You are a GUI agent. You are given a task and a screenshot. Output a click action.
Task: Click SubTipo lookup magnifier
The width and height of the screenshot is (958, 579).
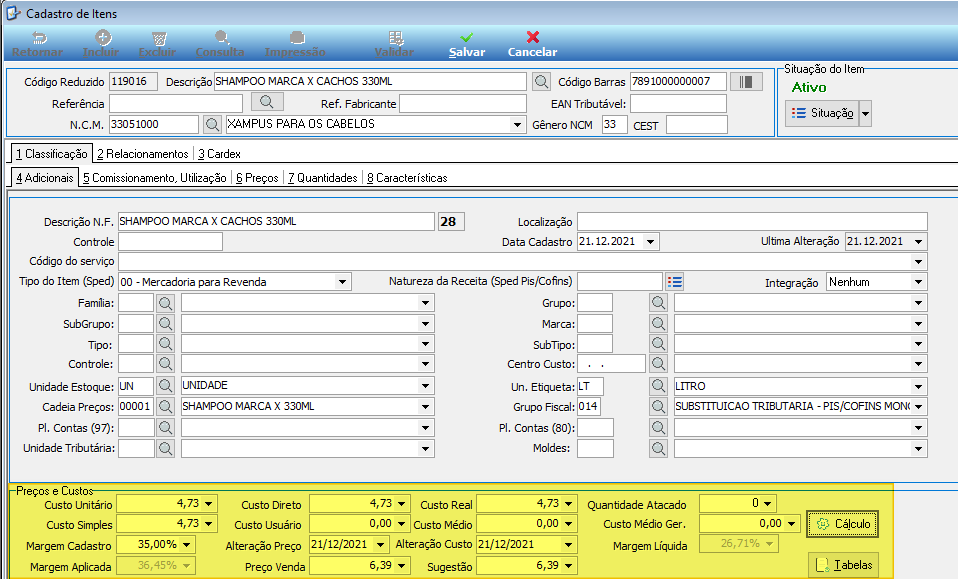[658, 344]
